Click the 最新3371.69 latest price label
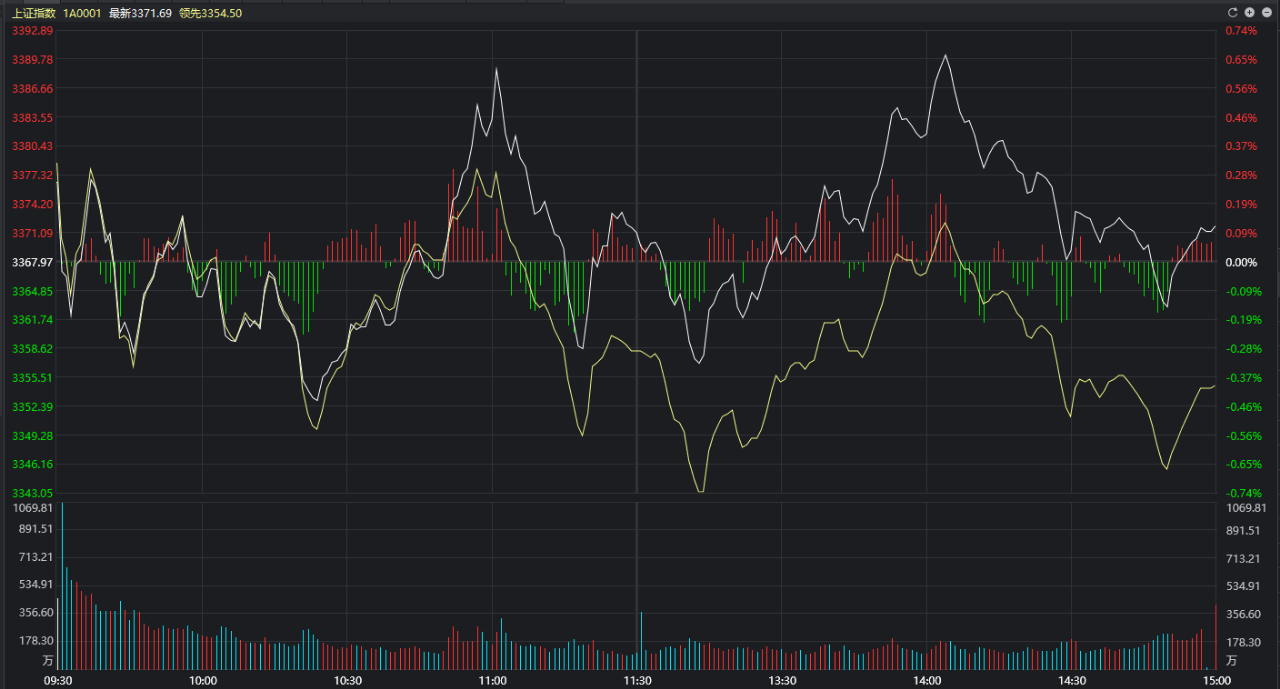This screenshot has width=1280, height=689. (140, 13)
